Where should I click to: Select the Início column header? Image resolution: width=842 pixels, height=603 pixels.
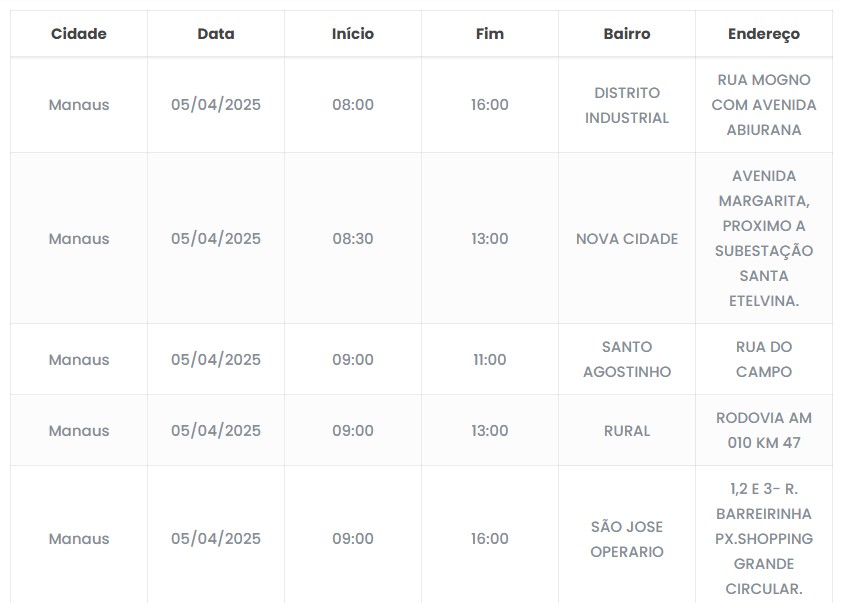[x=353, y=34]
